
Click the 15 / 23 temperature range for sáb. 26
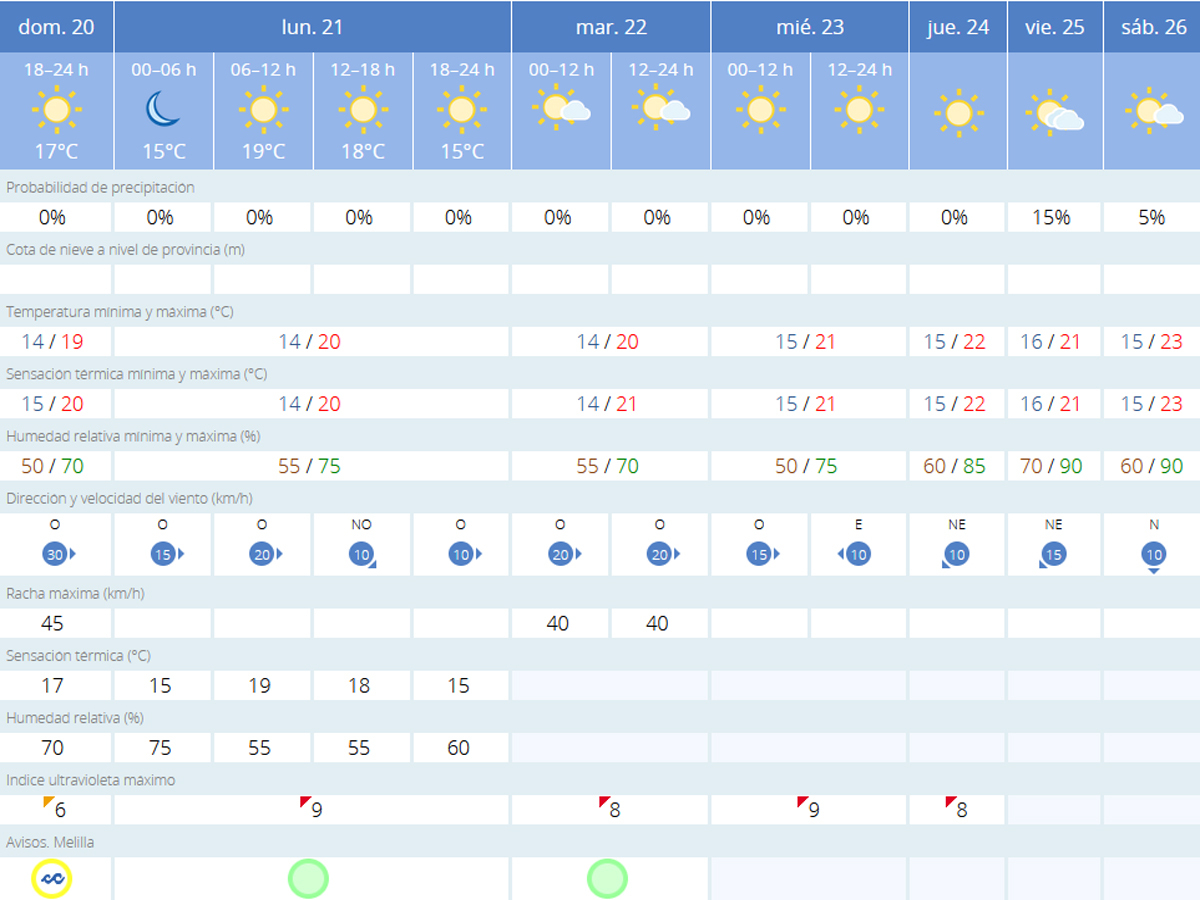tap(1152, 342)
